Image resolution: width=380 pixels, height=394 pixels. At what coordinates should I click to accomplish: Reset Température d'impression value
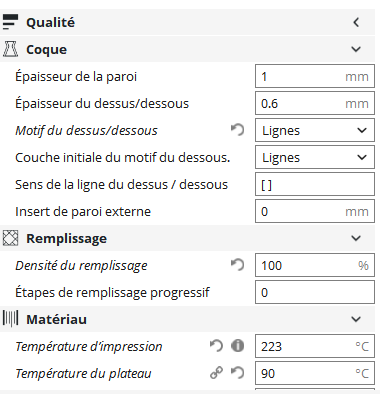tap(216, 346)
